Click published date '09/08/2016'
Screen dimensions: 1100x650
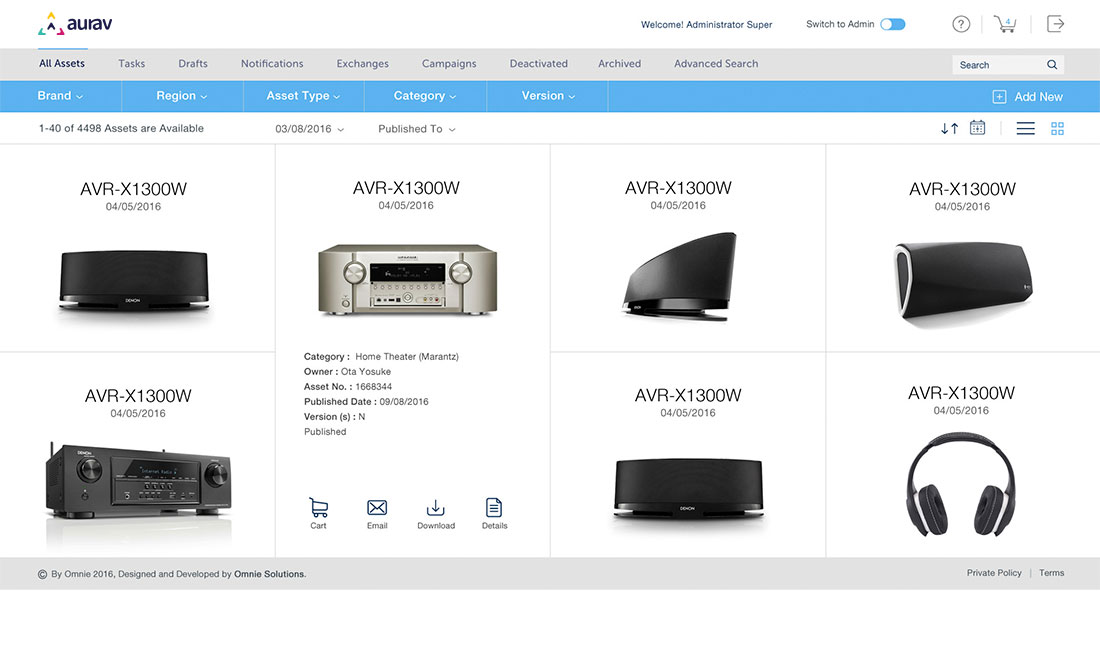(403, 402)
